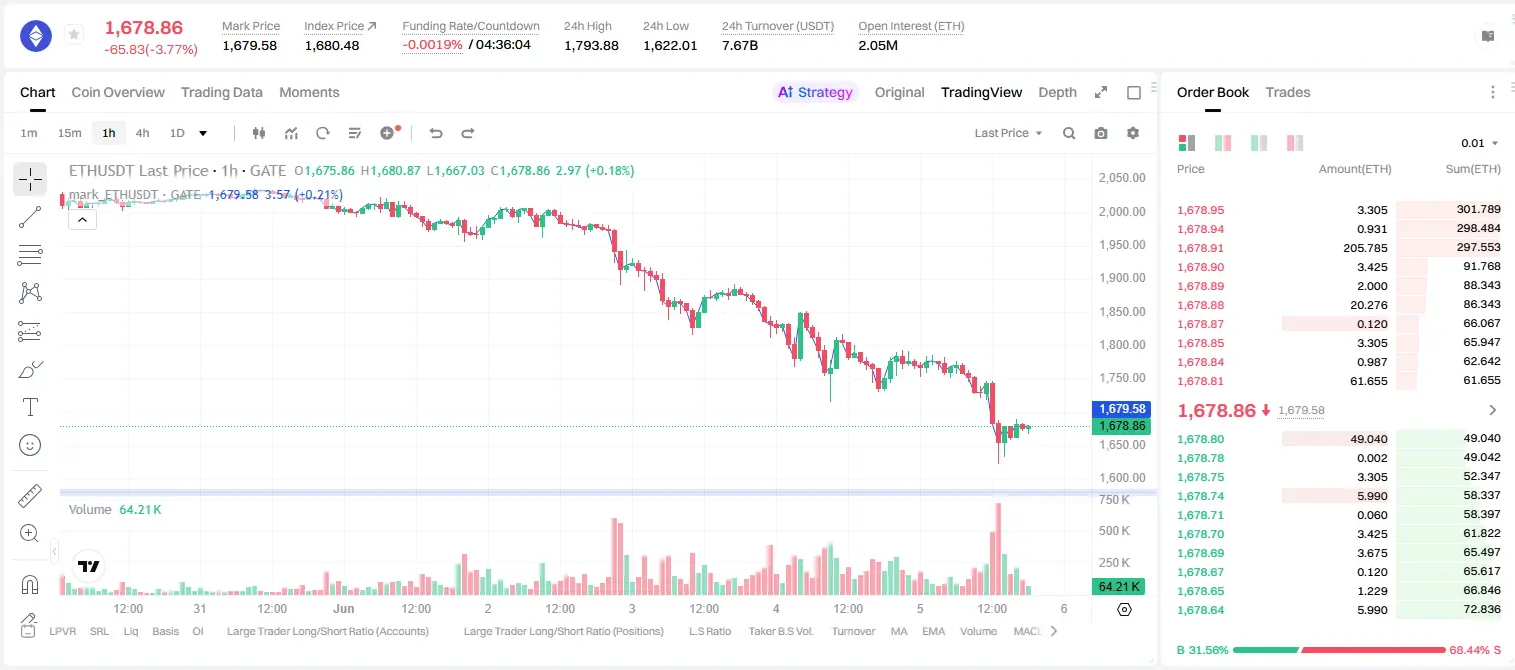Viewport: 1515px width, 670px height.
Task: Click the chart screenshot camera icon
Action: [1101, 133]
